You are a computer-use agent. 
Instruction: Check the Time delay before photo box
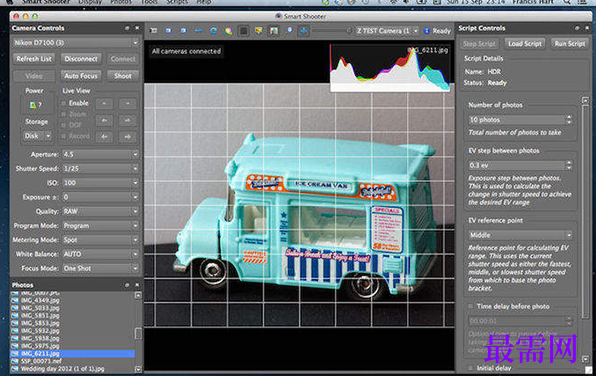(471, 306)
